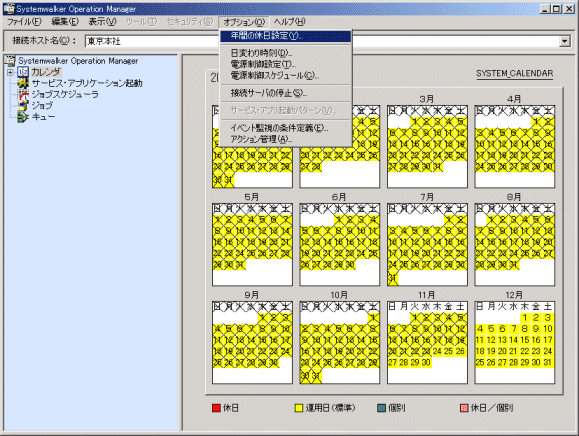Screen dimensions: 579x436
Task: Click the 12月 calendar month
Action: 515,343
